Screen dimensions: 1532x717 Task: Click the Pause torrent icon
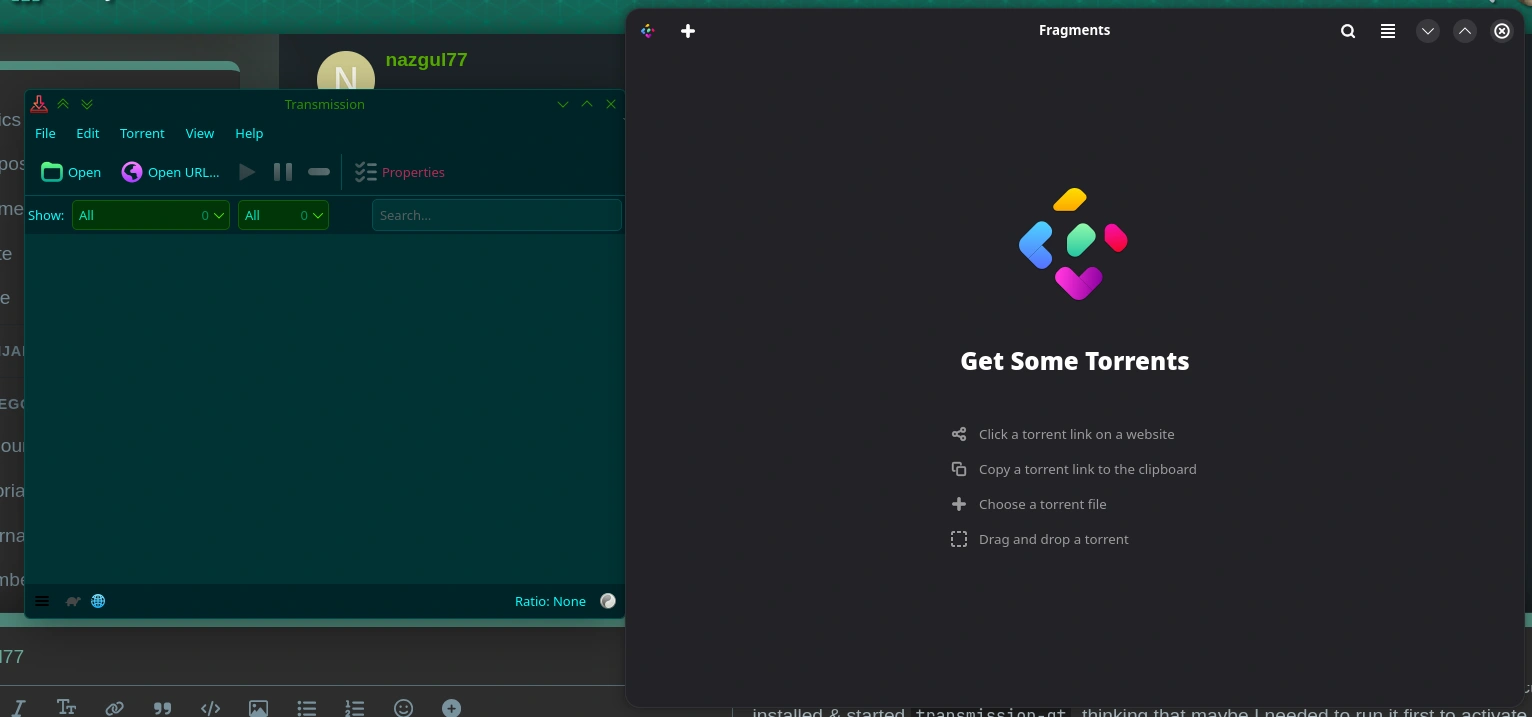(283, 172)
